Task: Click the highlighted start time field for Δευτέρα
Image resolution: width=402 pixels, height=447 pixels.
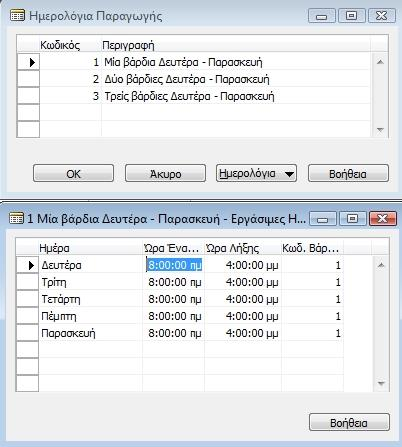Action: pos(174,265)
